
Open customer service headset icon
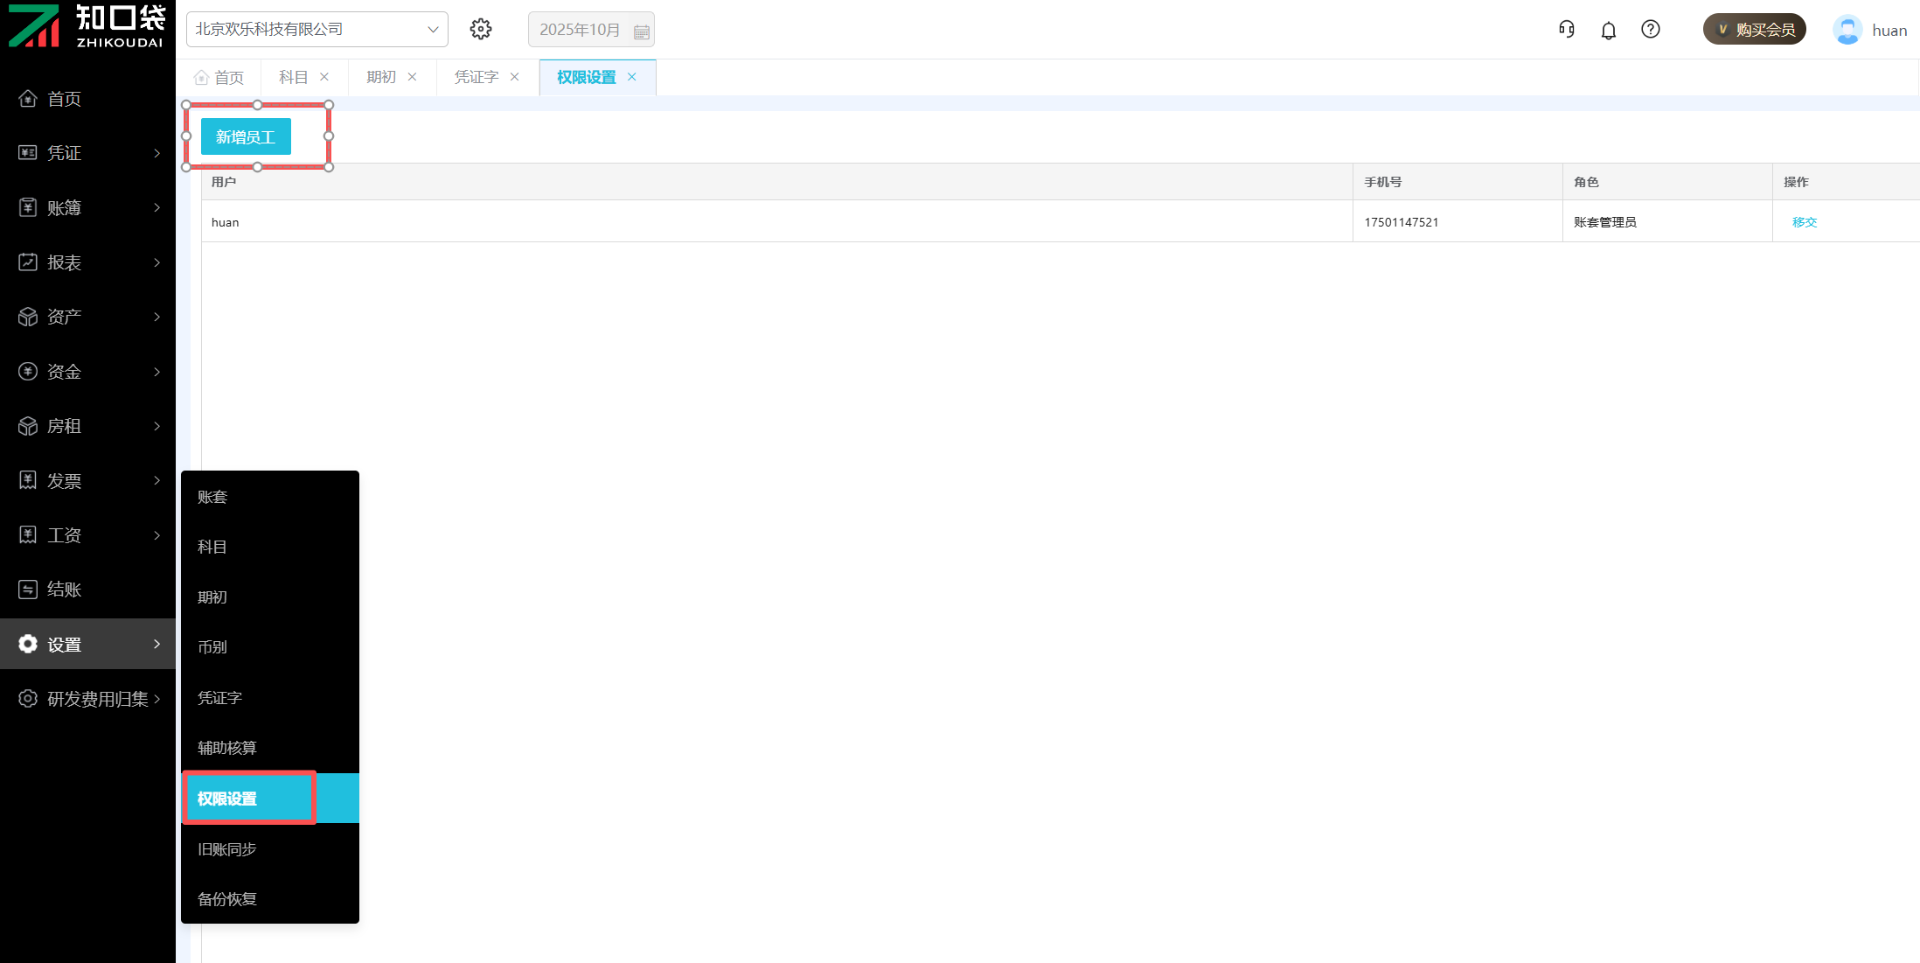[x=1566, y=29]
